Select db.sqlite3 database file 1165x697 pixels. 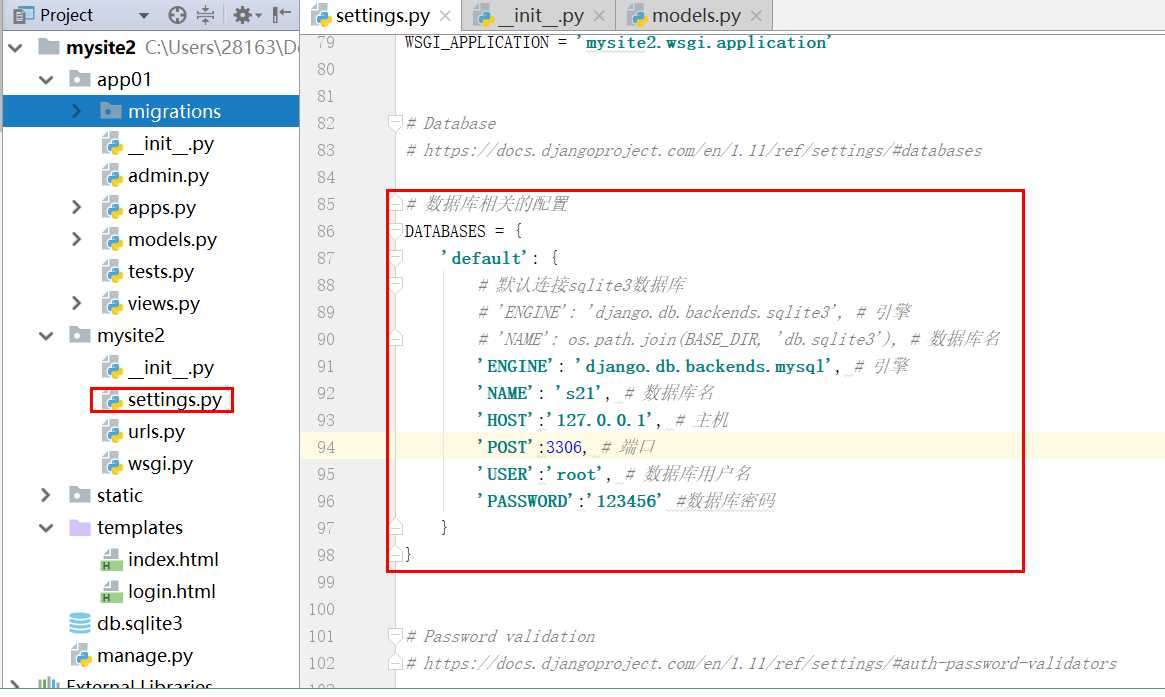(140, 623)
